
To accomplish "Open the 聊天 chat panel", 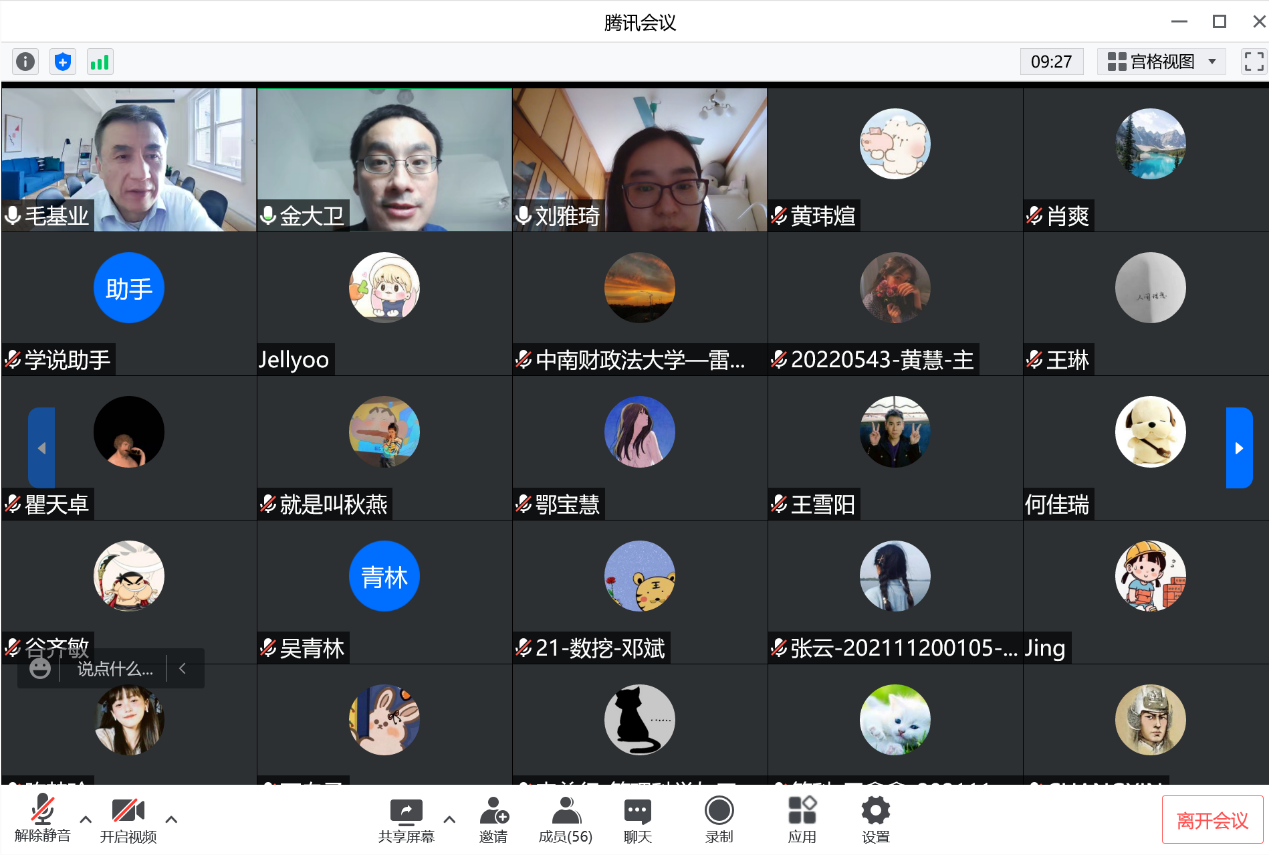I will (x=637, y=818).
